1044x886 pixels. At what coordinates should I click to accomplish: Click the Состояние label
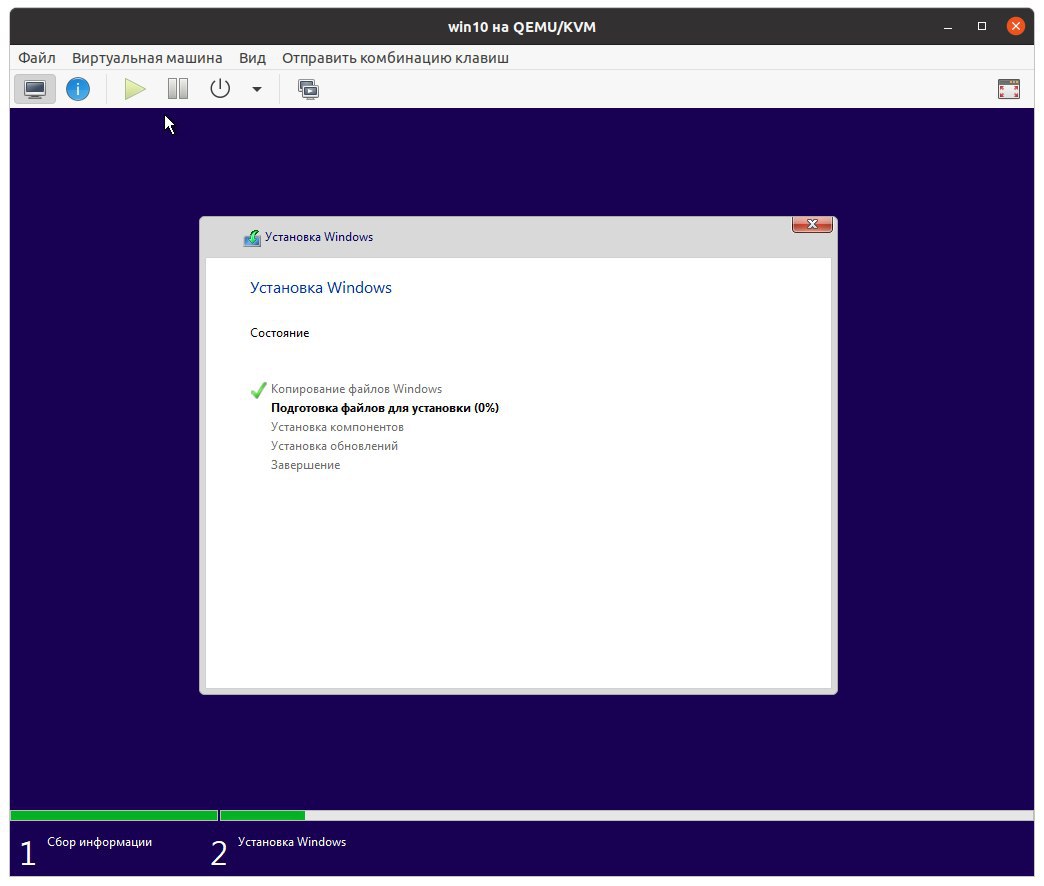(280, 333)
